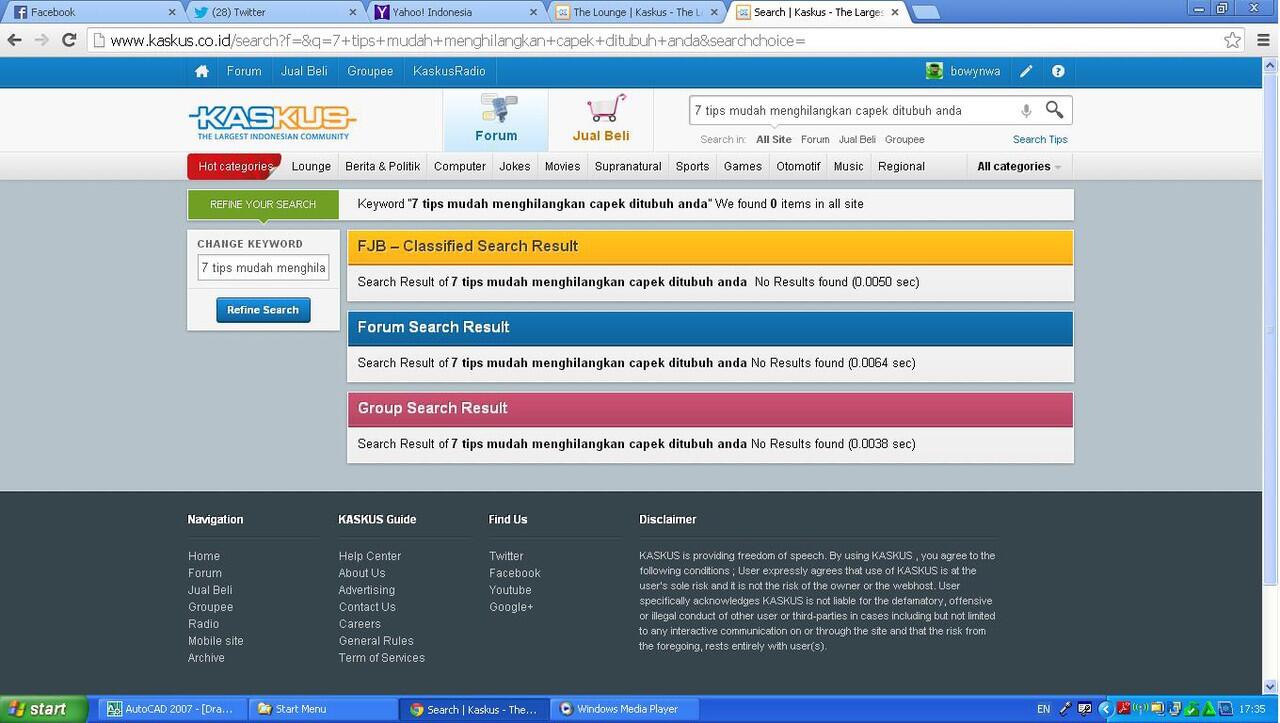Click the KASKUS logo
The width and height of the screenshot is (1280, 723).
coord(272,123)
